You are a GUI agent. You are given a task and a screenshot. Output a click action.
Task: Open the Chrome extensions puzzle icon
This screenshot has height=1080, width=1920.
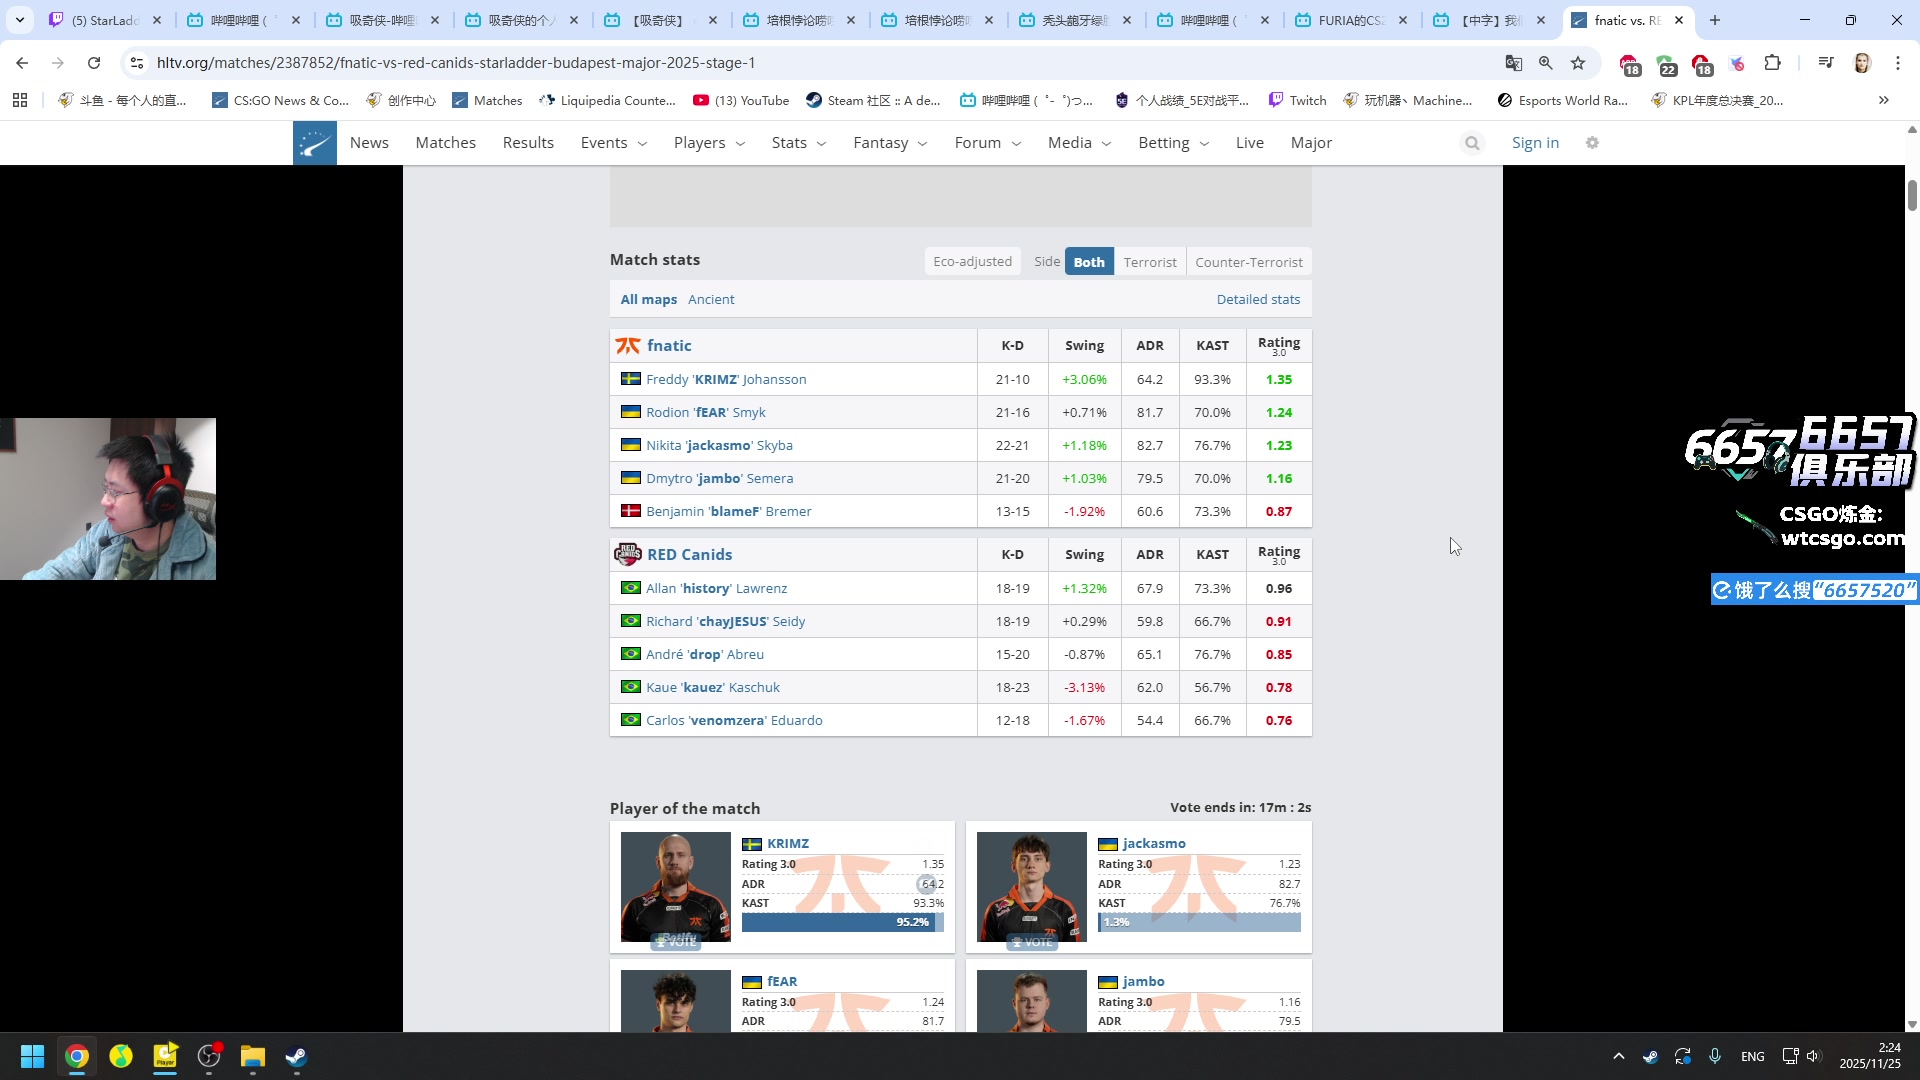(1772, 63)
